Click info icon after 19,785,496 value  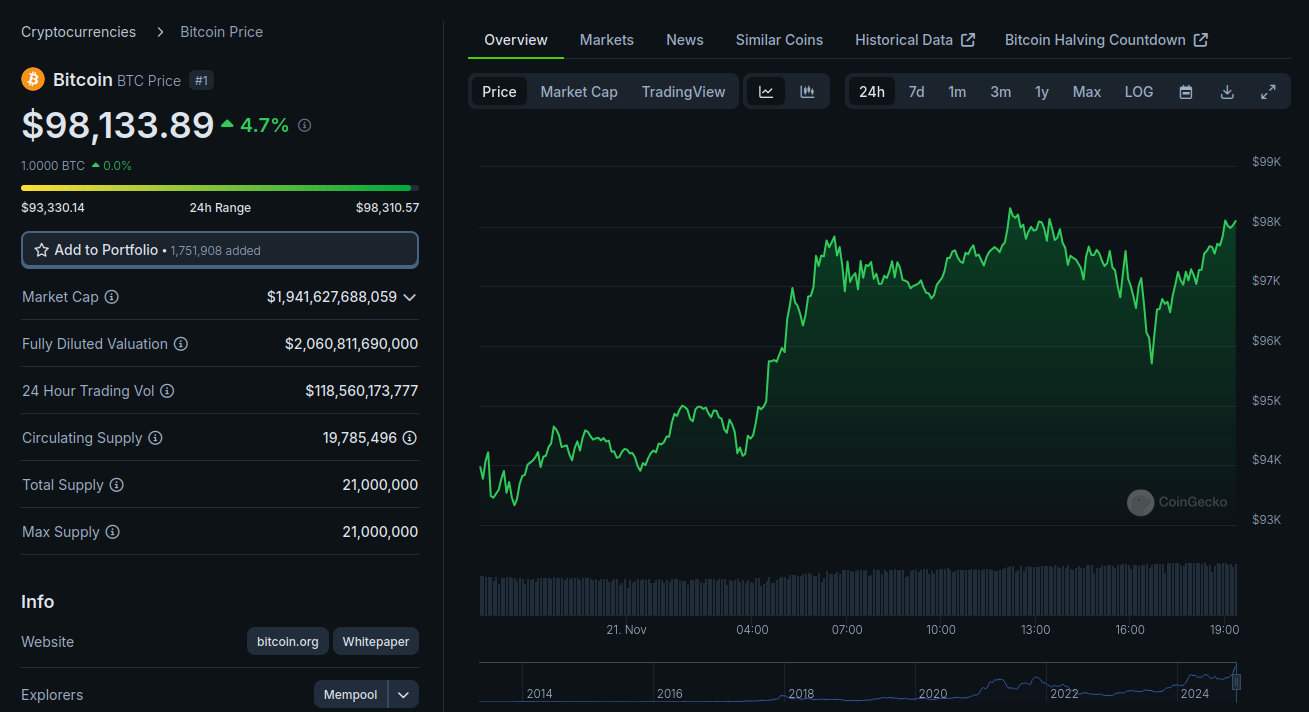click(x=410, y=438)
